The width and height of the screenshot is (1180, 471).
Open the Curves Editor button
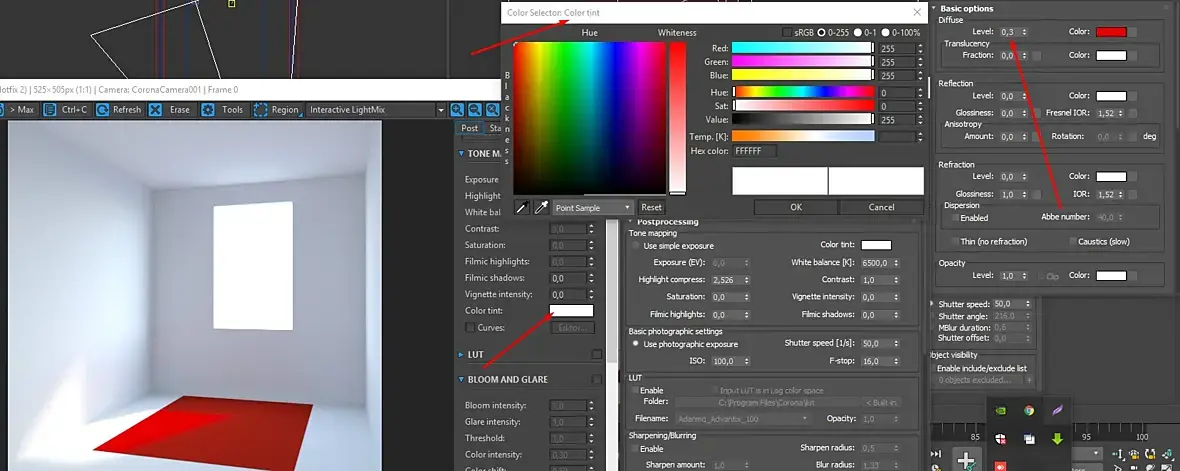573,327
